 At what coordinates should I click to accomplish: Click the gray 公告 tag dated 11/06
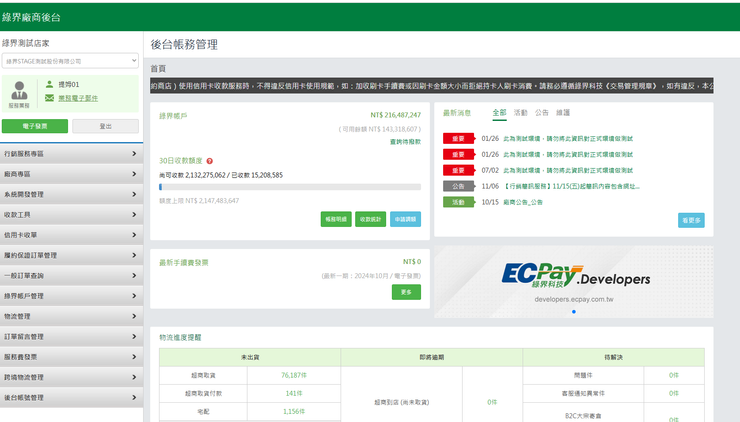(x=459, y=186)
